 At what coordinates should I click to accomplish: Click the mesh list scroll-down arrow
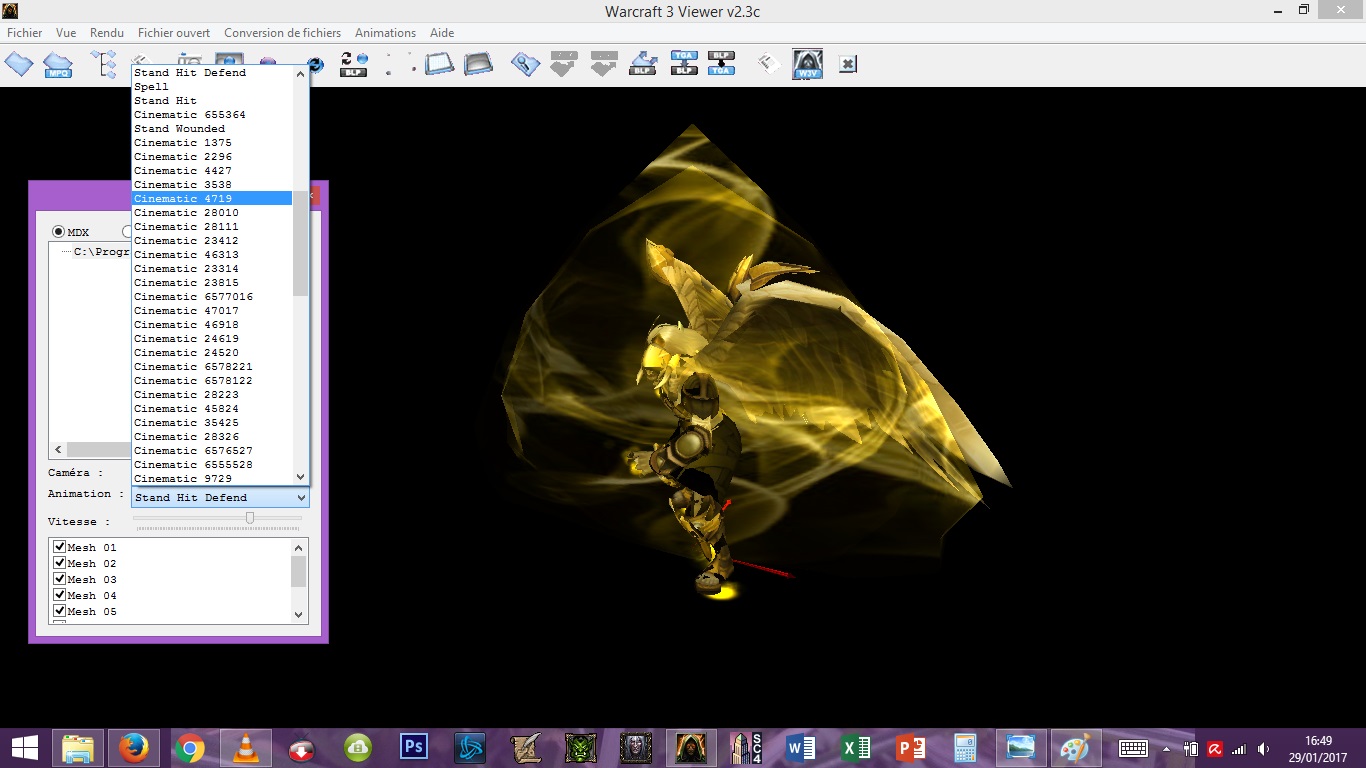[x=298, y=614]
